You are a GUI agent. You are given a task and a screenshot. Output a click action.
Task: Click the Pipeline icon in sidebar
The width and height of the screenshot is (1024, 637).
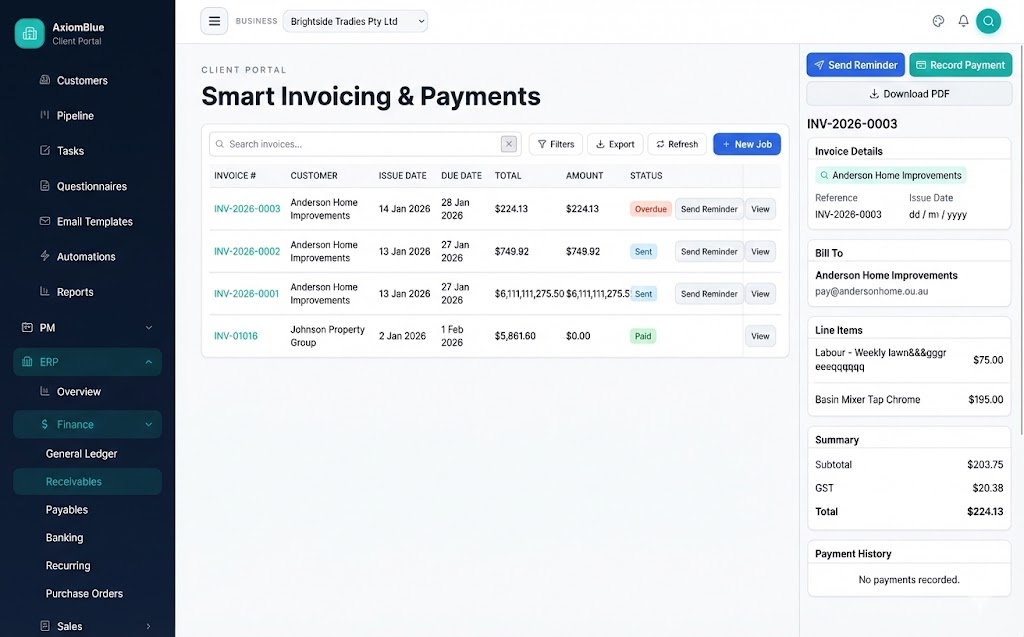click(x=44, y=115)
